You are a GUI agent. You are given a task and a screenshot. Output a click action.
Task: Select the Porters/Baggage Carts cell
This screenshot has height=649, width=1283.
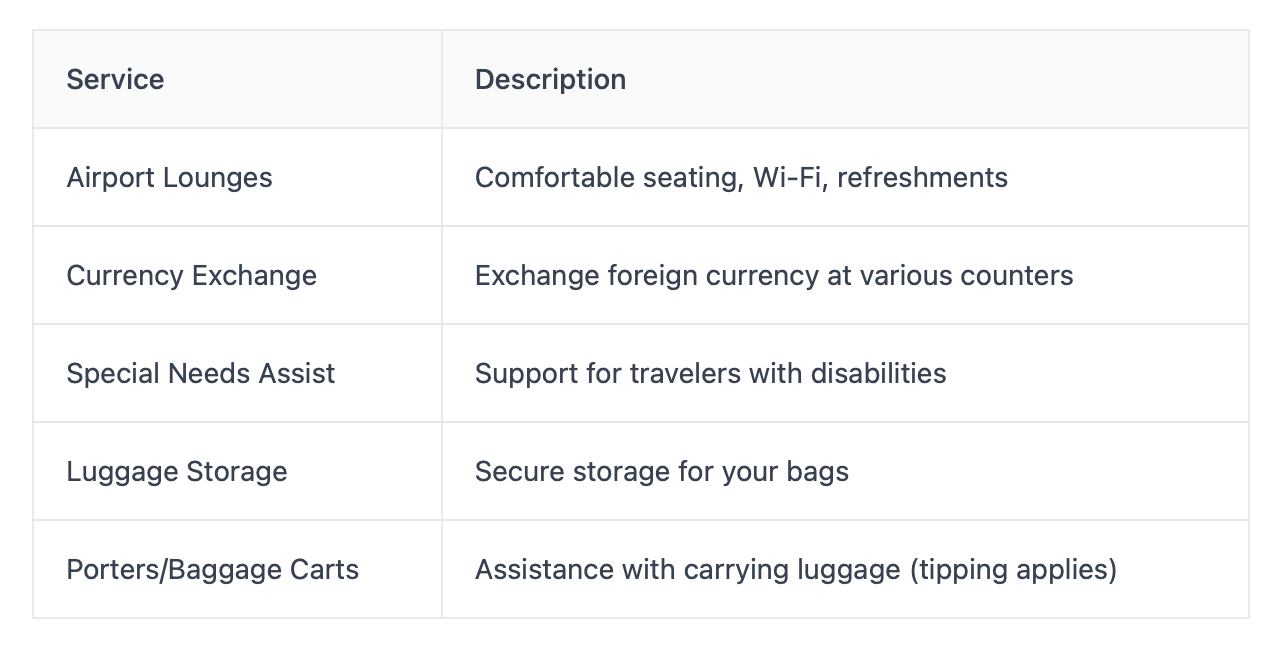(212, 570)
